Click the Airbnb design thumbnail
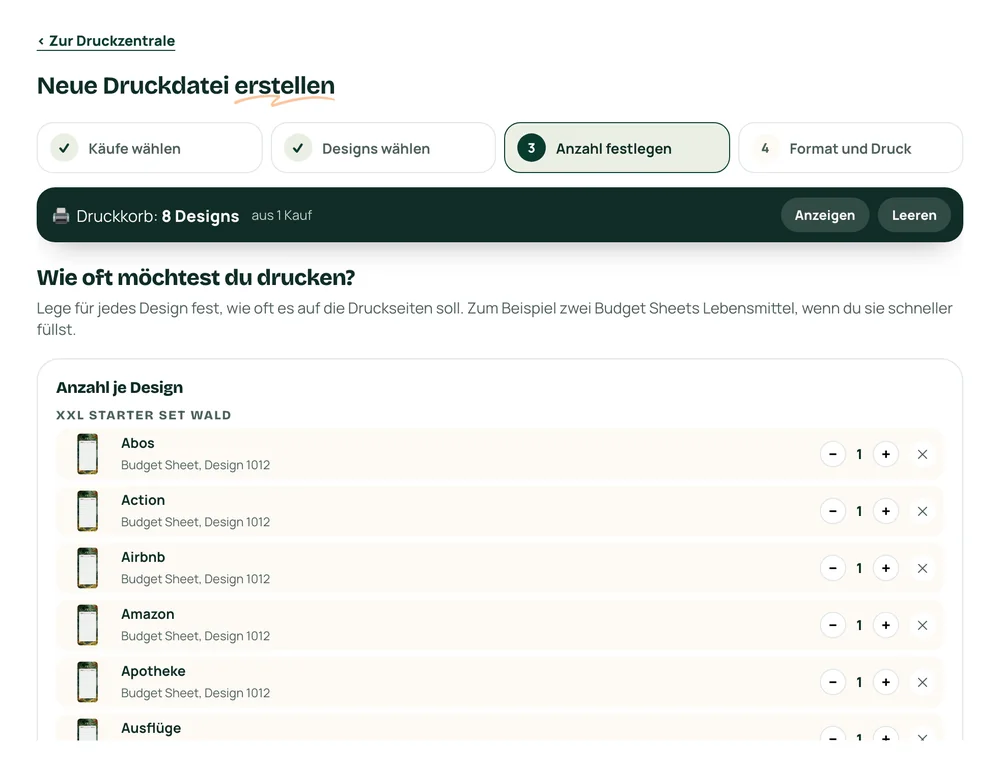The width and height of the screenshot is (1000, 769). (87, 568)
